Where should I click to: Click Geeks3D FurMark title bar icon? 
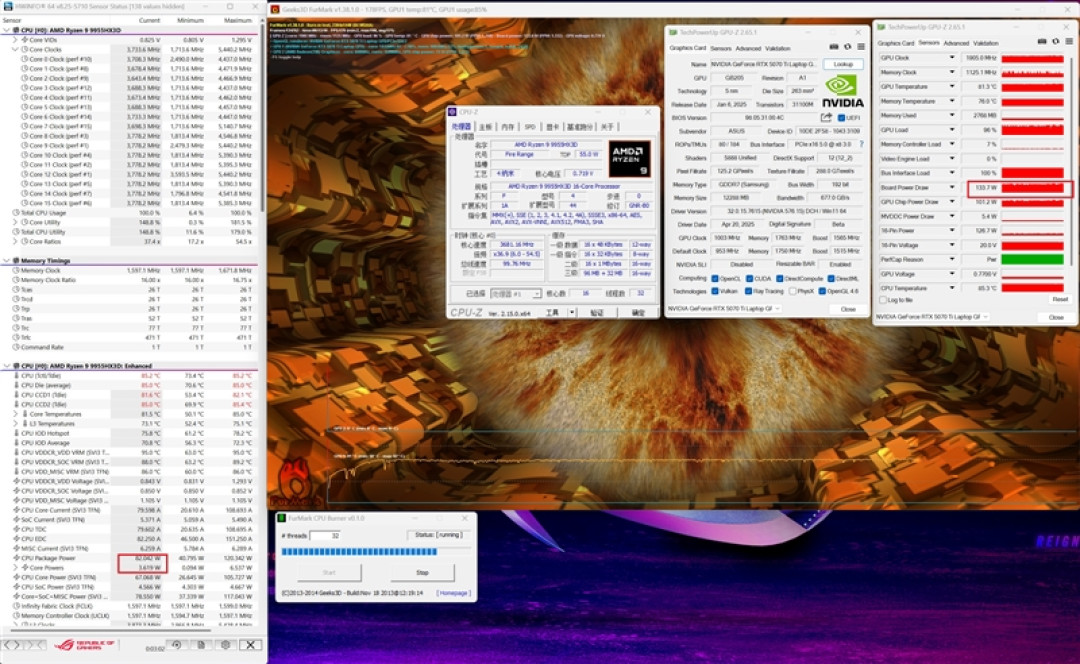[275, 9]
